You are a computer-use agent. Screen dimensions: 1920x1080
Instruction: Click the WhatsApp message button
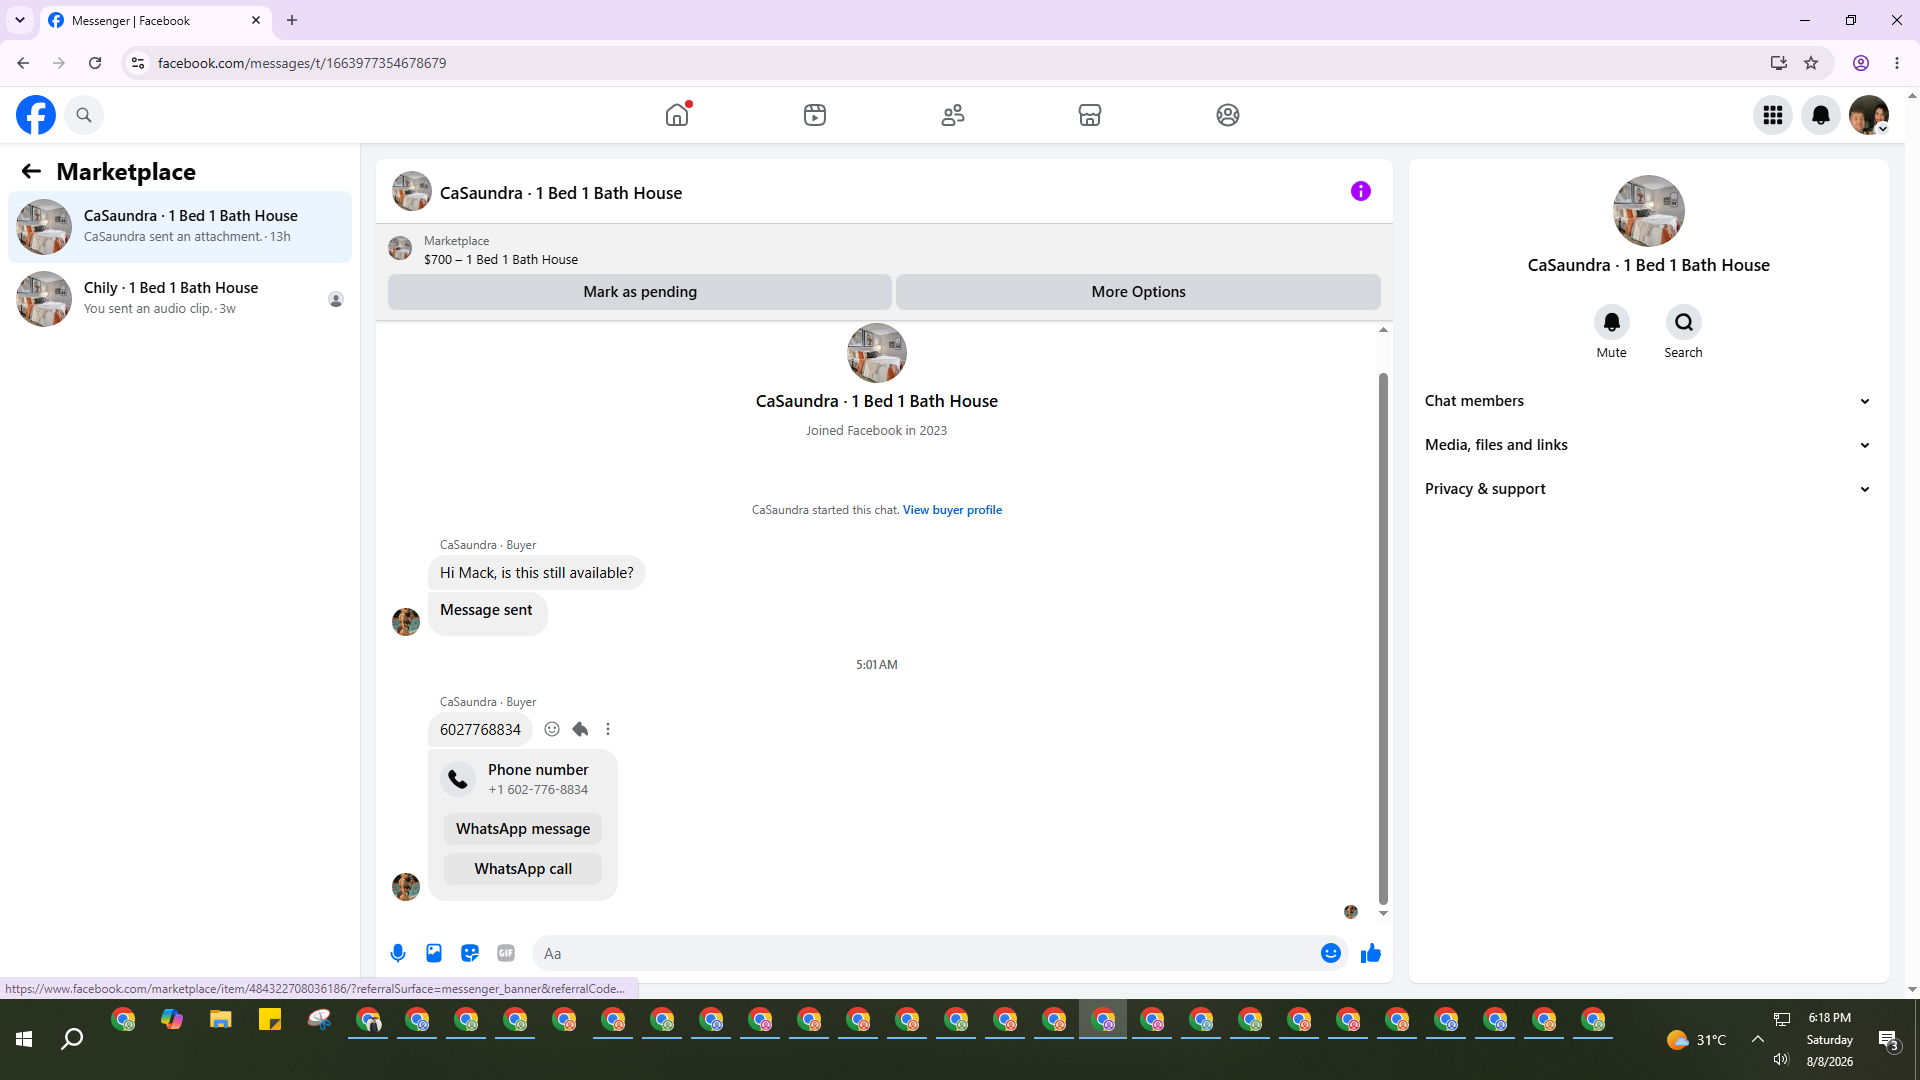coord(523,829)
